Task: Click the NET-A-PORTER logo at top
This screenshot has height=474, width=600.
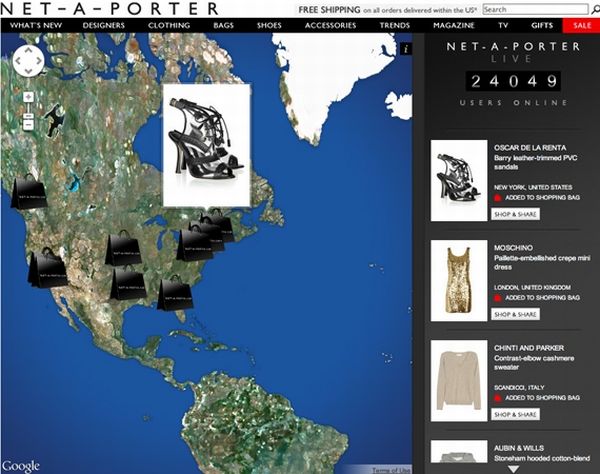Action: [109, 8]
